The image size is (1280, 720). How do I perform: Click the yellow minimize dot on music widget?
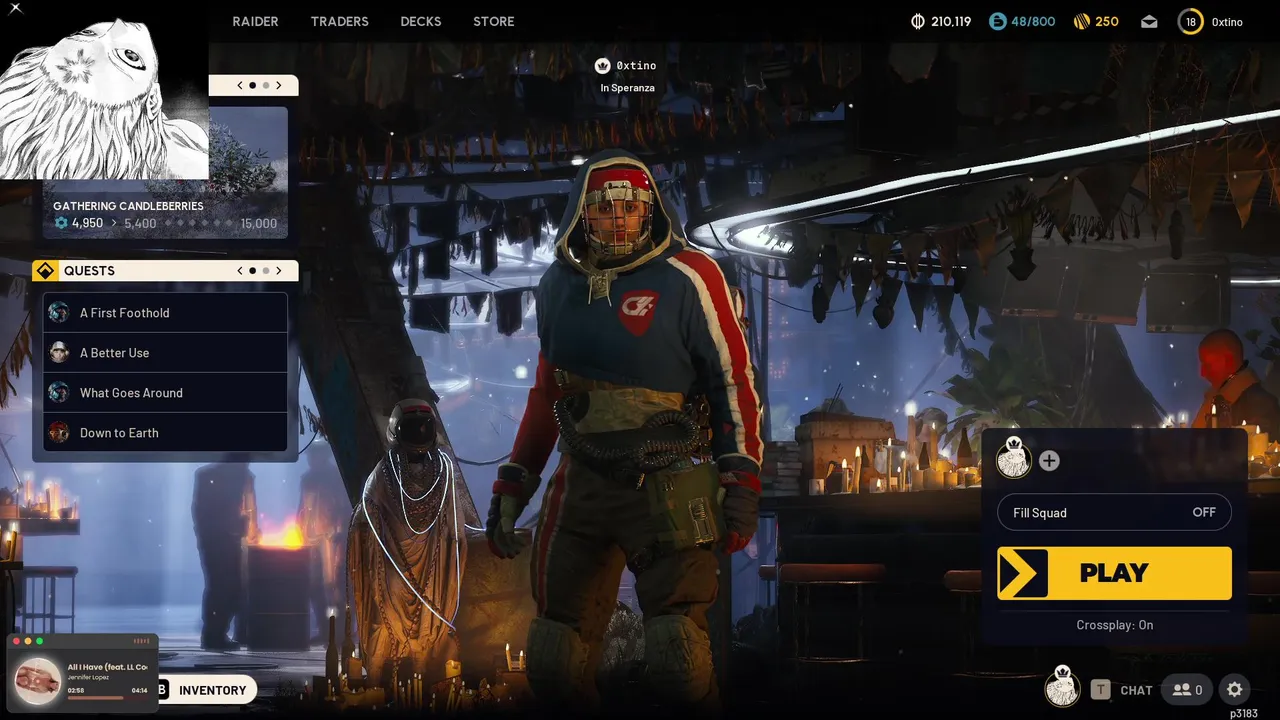(28, 640)
